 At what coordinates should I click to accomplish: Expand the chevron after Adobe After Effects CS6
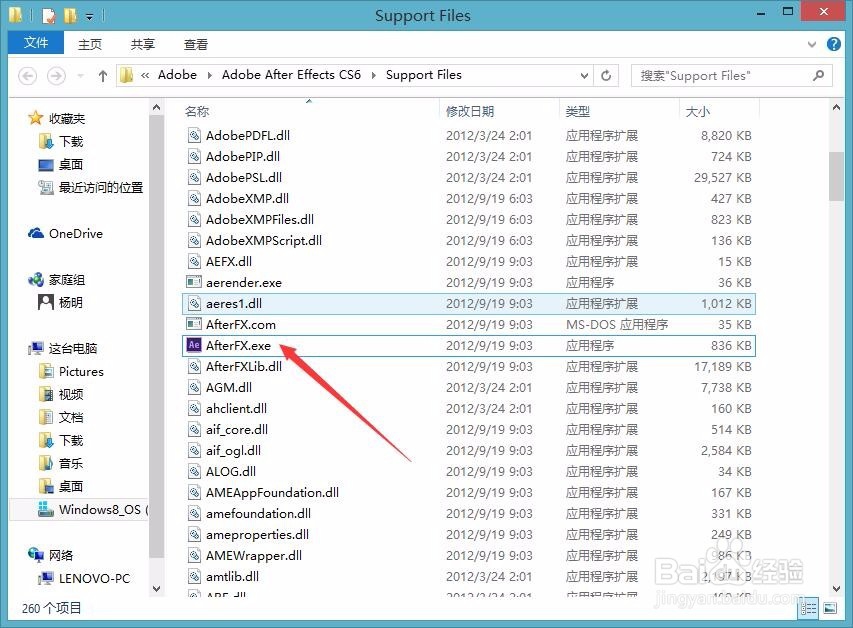[x=373, y=75]
